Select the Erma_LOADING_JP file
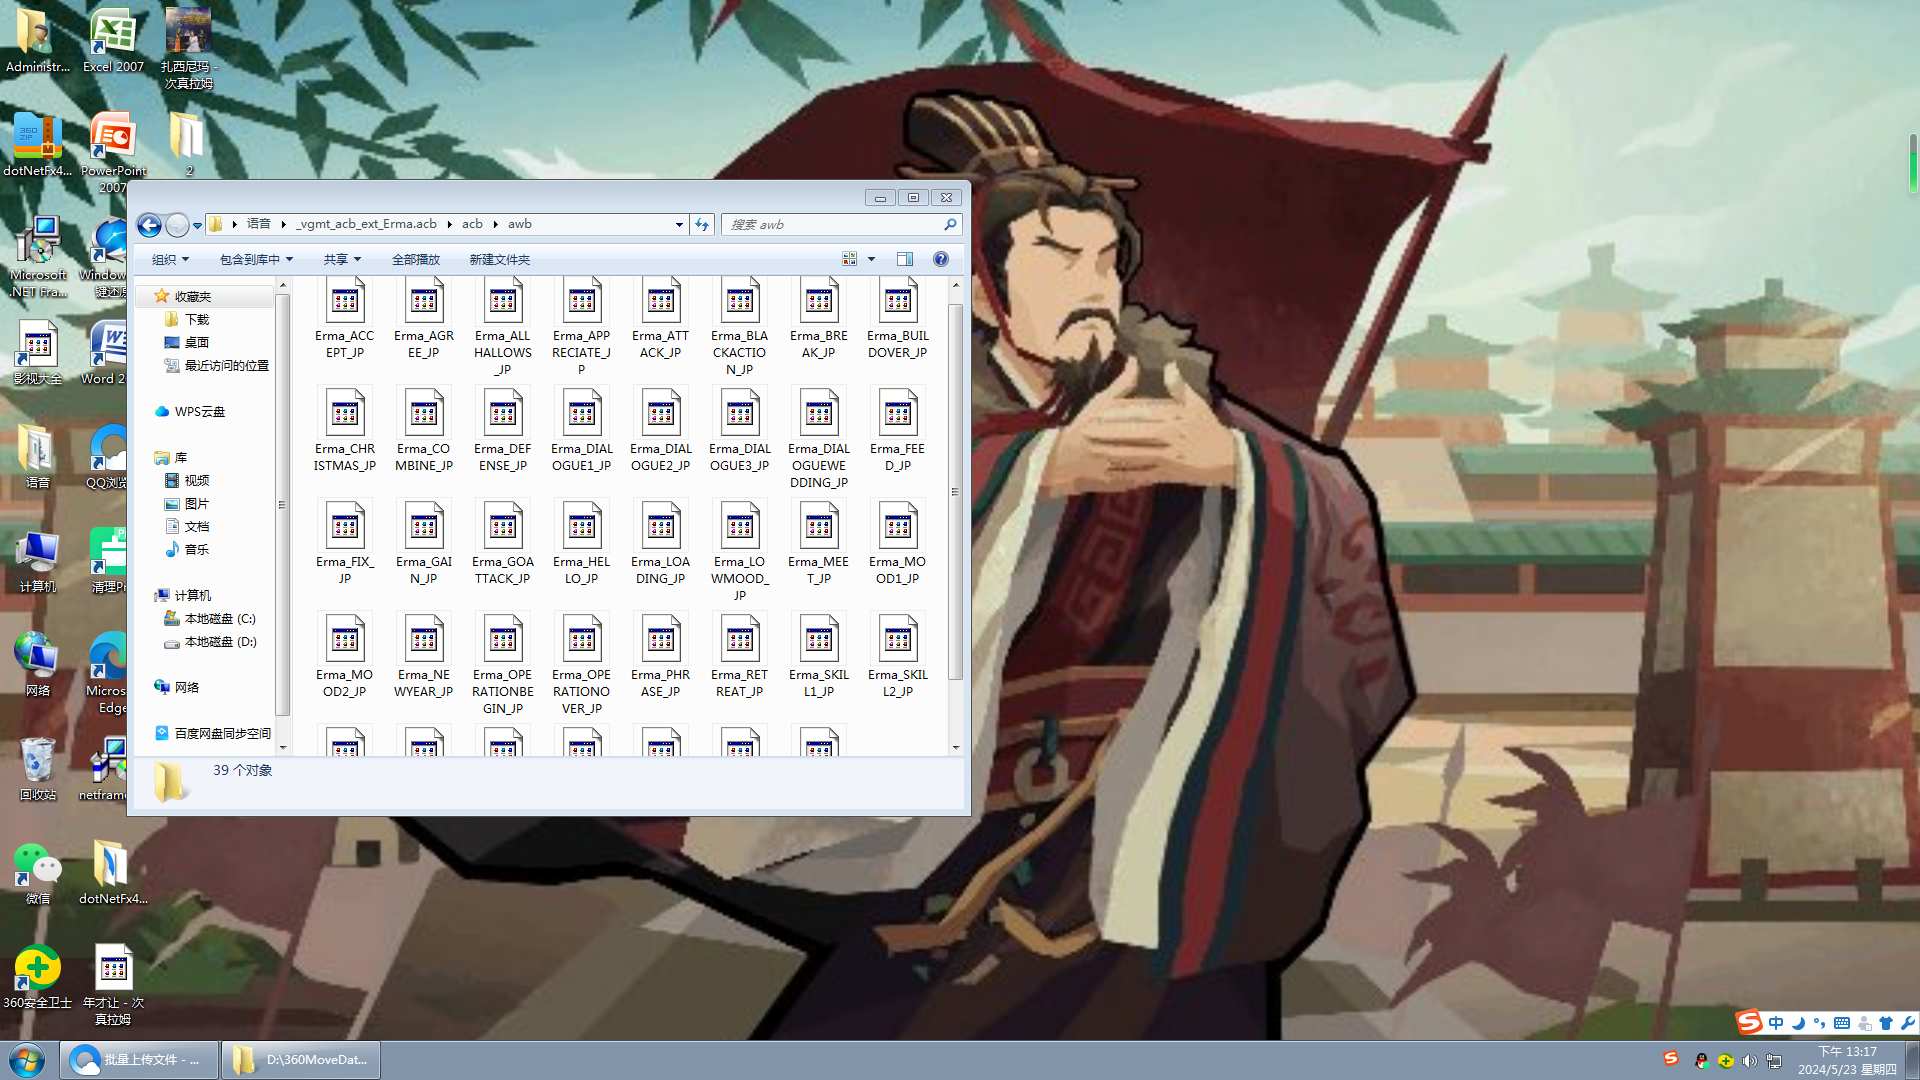Viewport: 1920px width, 1080px height. (661, 543)
